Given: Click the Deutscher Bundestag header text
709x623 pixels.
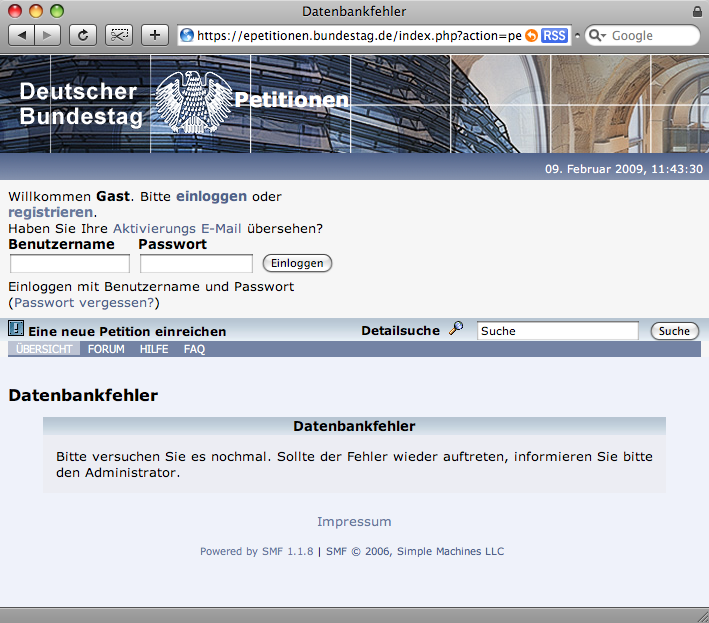Looking at the screenshot, I should (x=81, y=104).
